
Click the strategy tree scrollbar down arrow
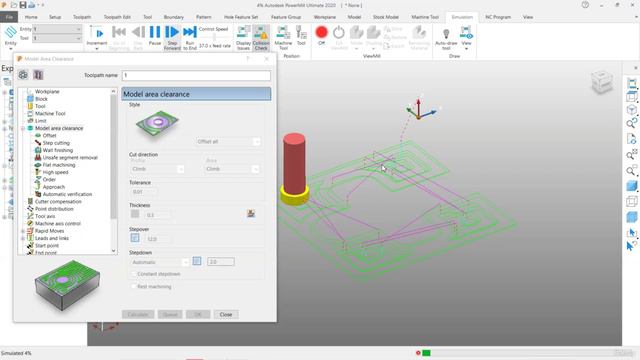point(113,251)
